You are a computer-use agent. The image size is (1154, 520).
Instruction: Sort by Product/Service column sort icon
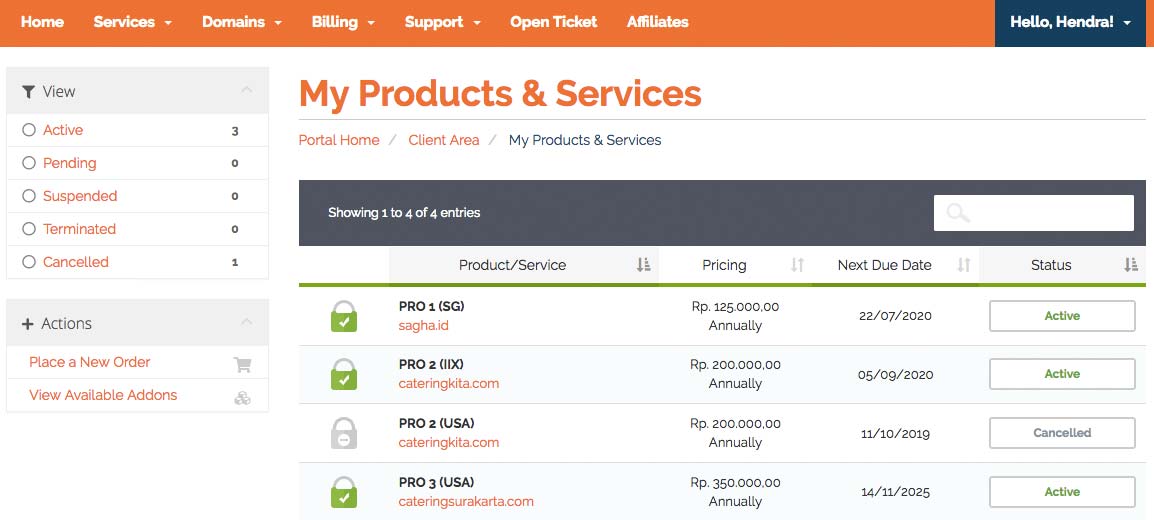(643, 265)
